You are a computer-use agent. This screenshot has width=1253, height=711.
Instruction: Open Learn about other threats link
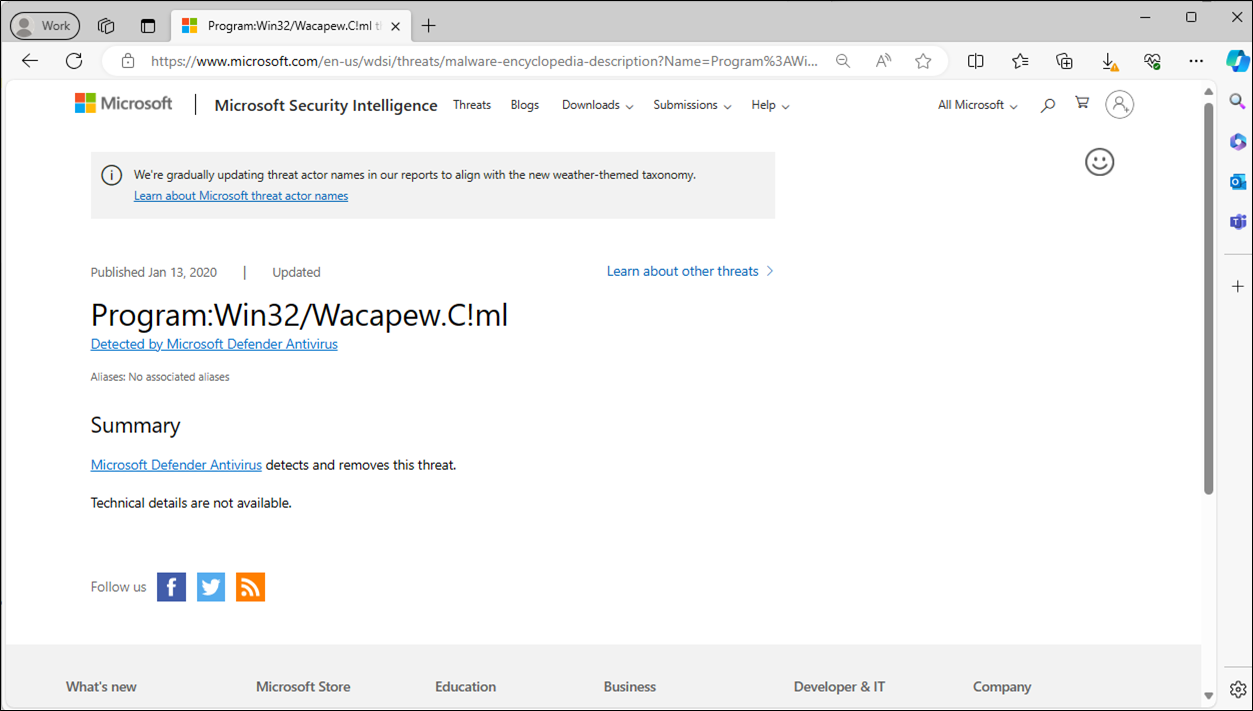click(690, 271)
